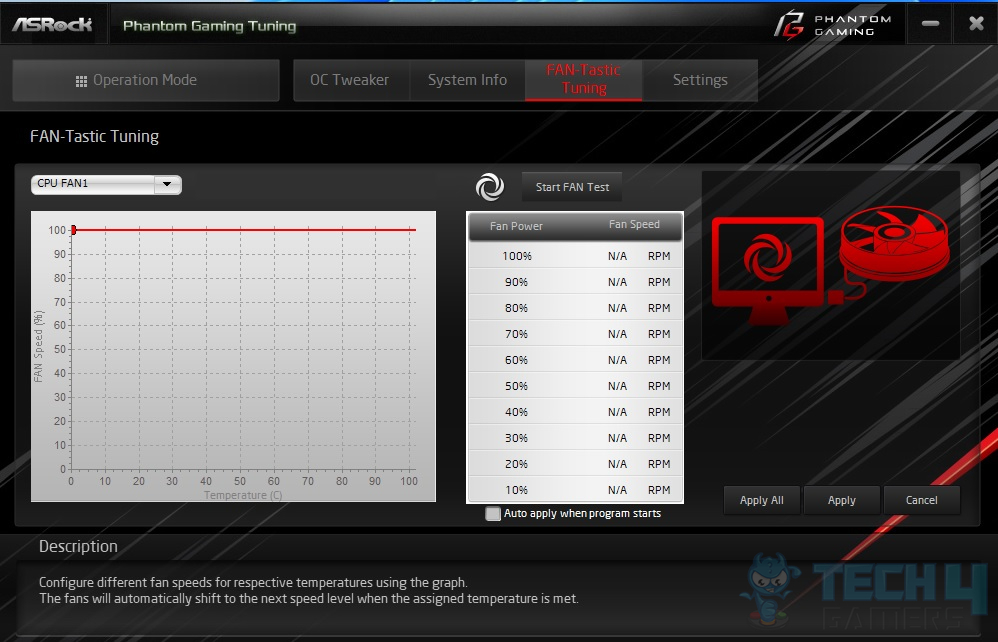998x642 pixels.
Task: Click the Fan Power column header
Action: click(516, 226)
